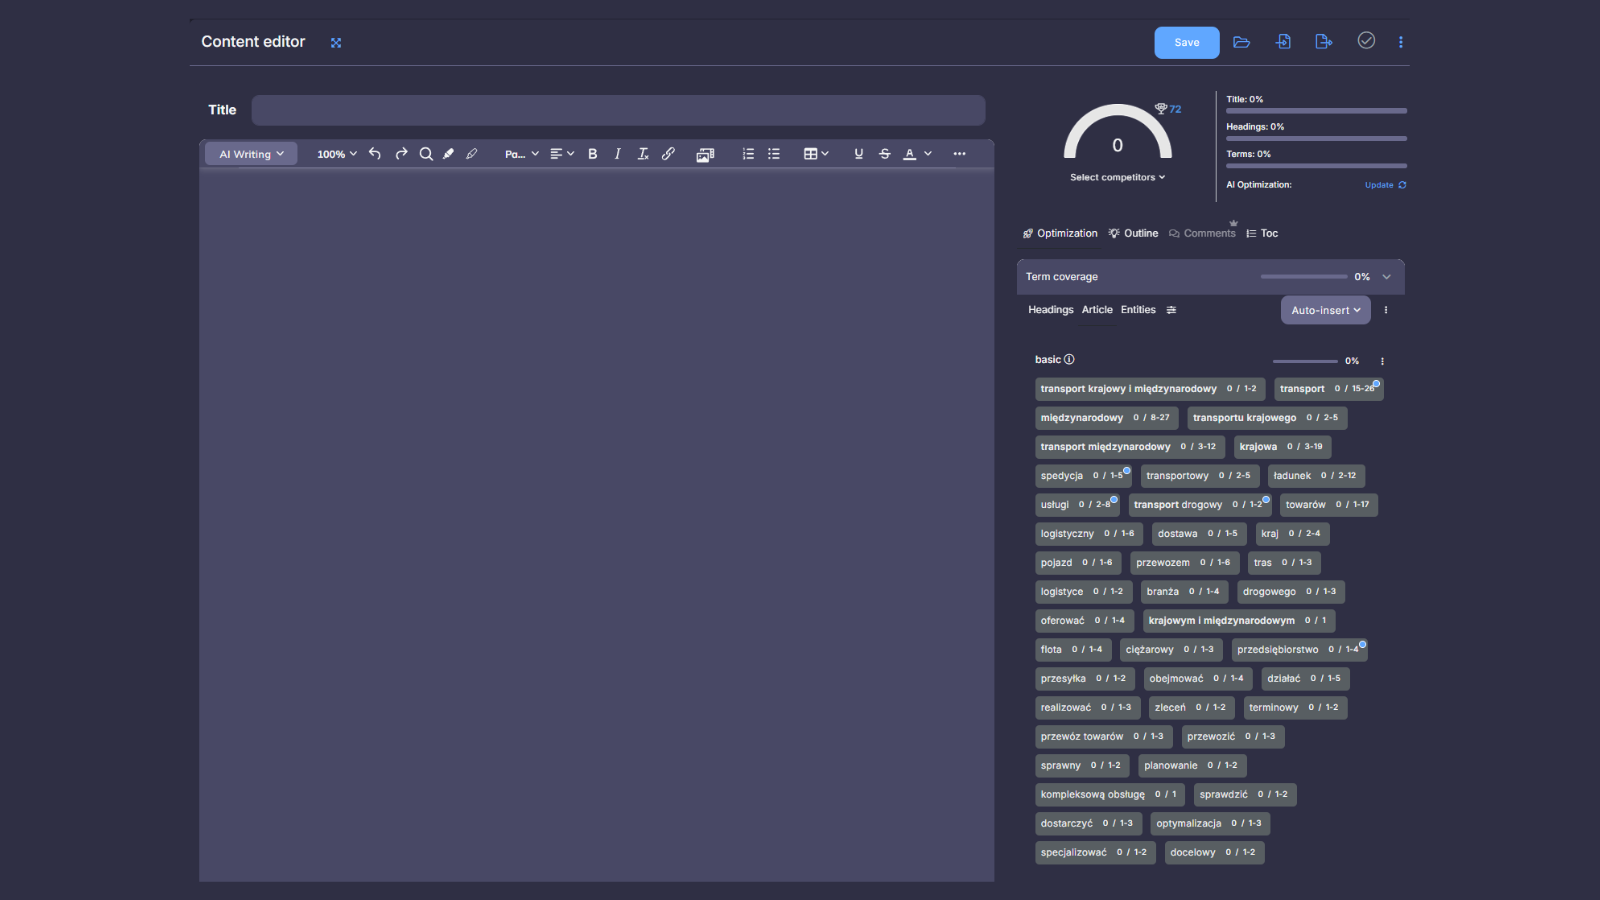Select the Entities filter tab
Viewport: 1600px width, 900px height.
pos(1138,310)
